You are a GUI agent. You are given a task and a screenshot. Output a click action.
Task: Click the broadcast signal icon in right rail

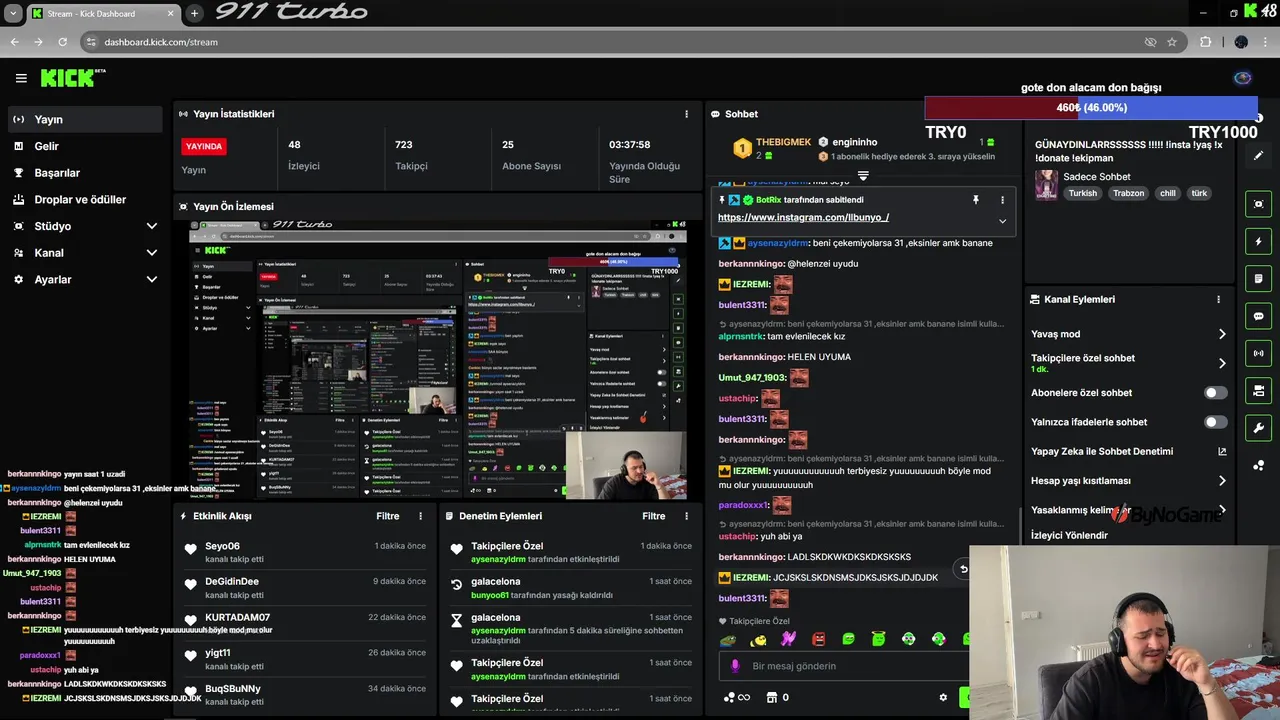[1258, 353]
